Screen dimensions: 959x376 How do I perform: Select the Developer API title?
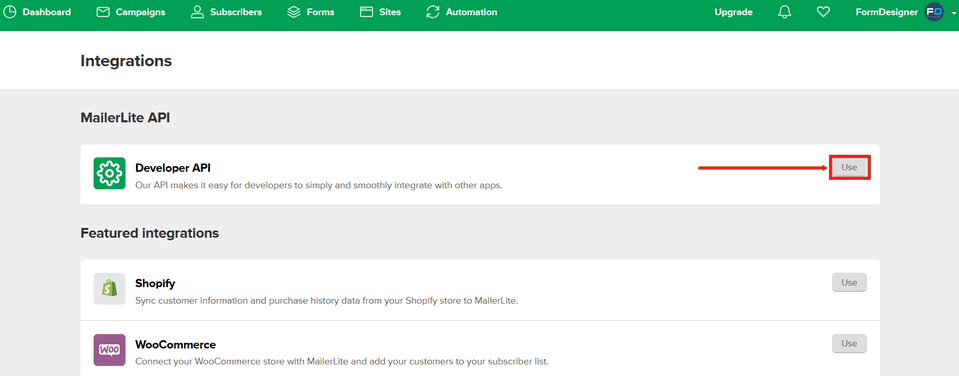[173, 168]
